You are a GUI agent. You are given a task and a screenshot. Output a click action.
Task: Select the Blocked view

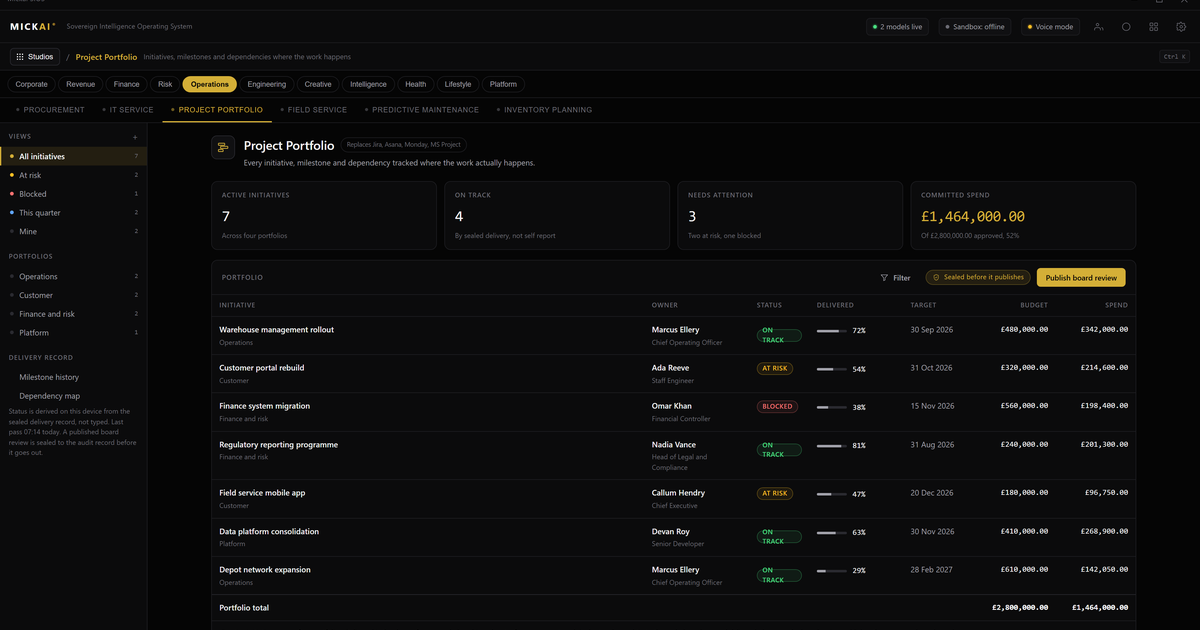click(73, 194)
